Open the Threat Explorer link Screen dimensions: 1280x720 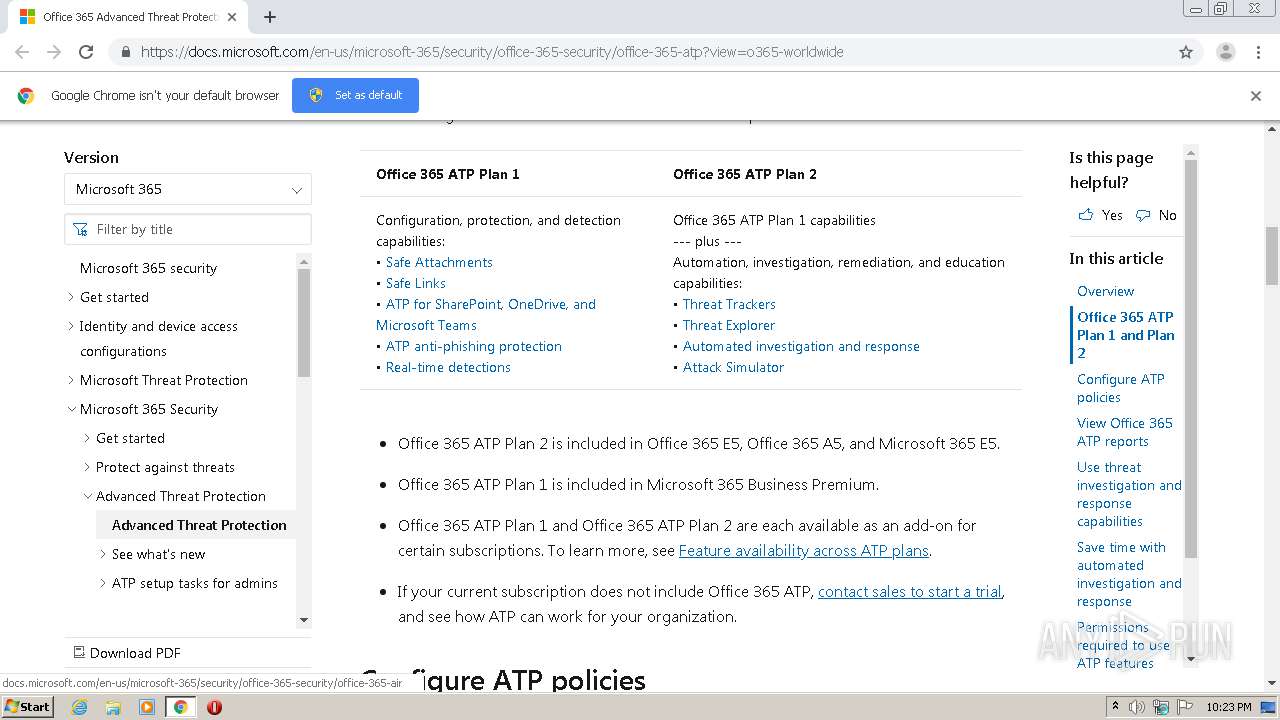[729, 325]
